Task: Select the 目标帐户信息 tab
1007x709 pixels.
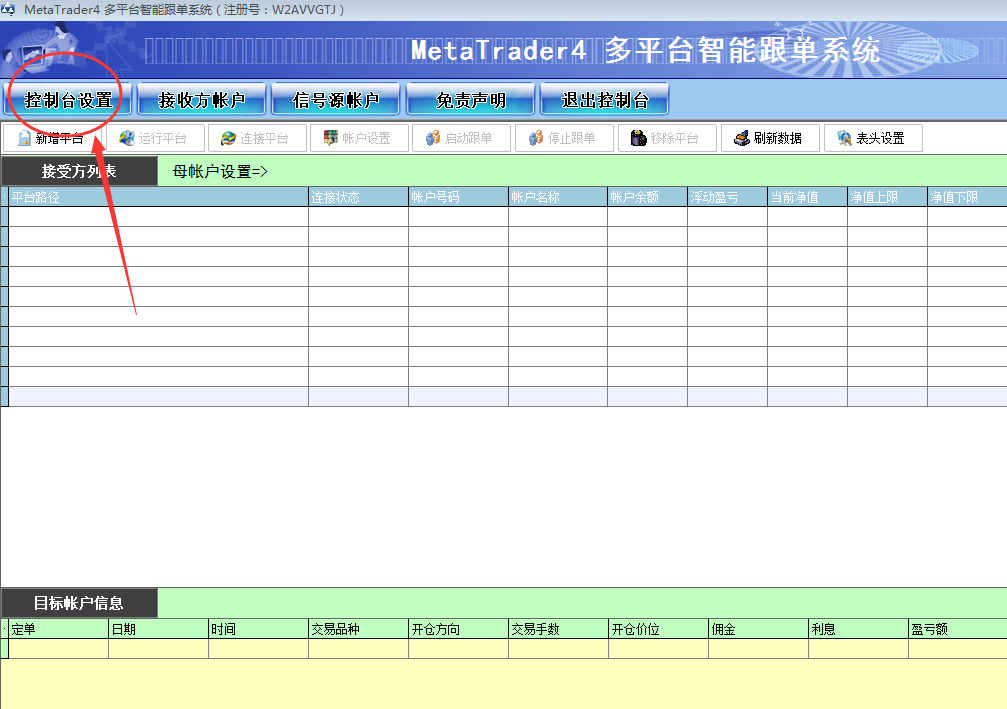Action: pos(79,603)
